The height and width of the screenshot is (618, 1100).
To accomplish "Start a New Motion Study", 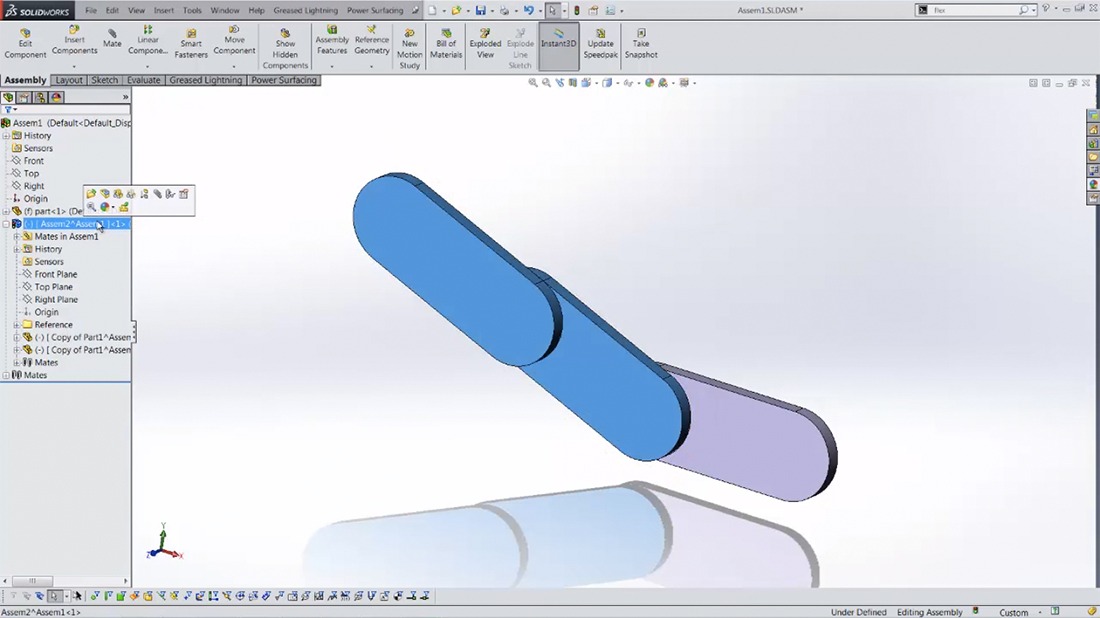I will click(x=410, y=48).
